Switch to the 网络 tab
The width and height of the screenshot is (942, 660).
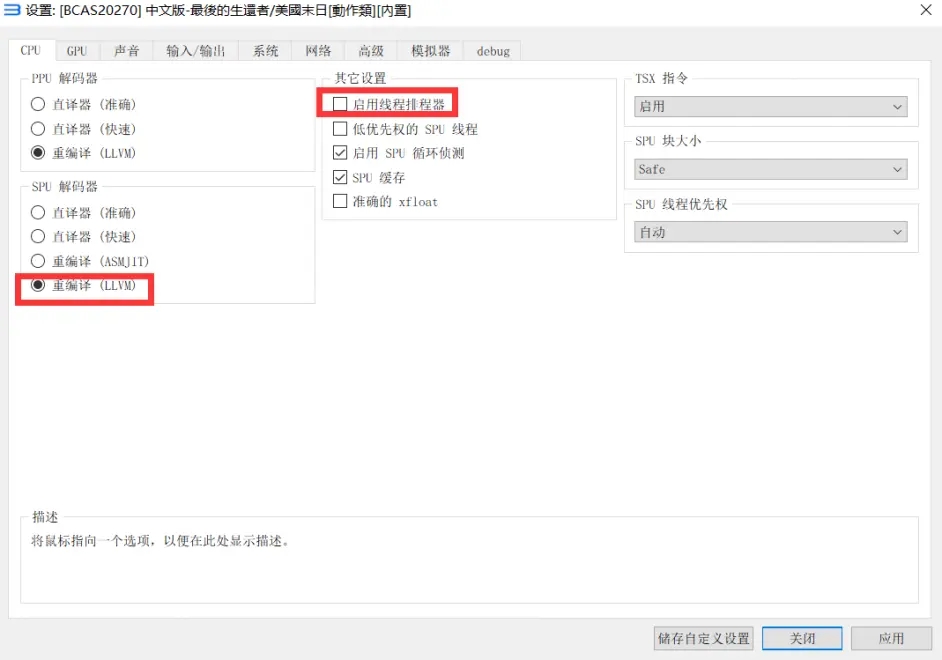(x=318, y=50)
